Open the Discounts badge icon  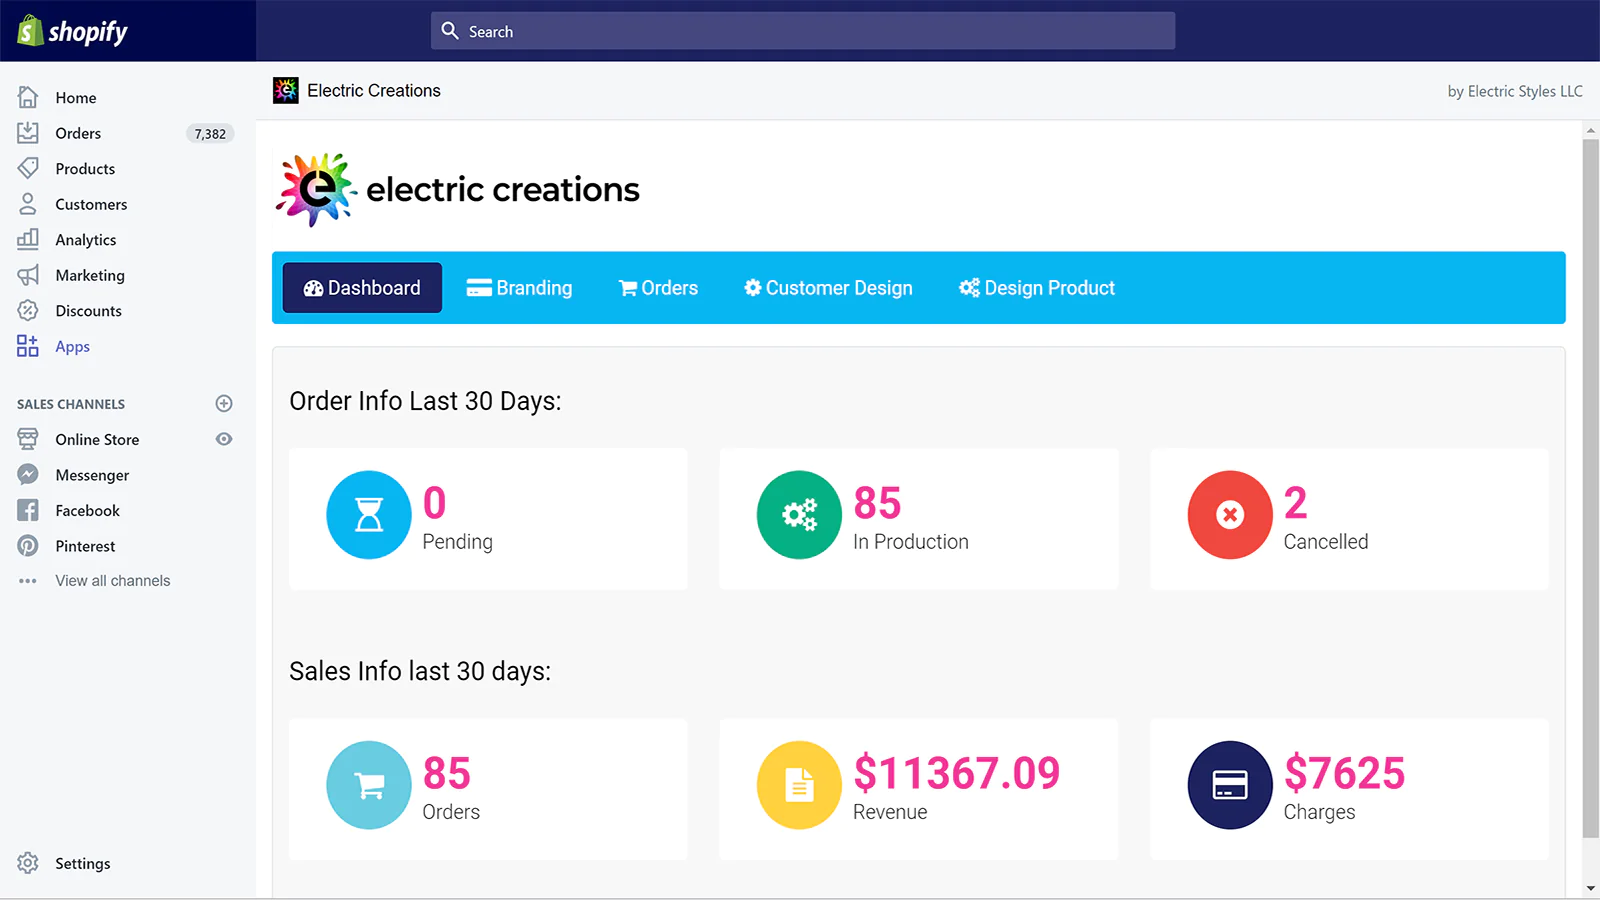(x=28, y=310)
